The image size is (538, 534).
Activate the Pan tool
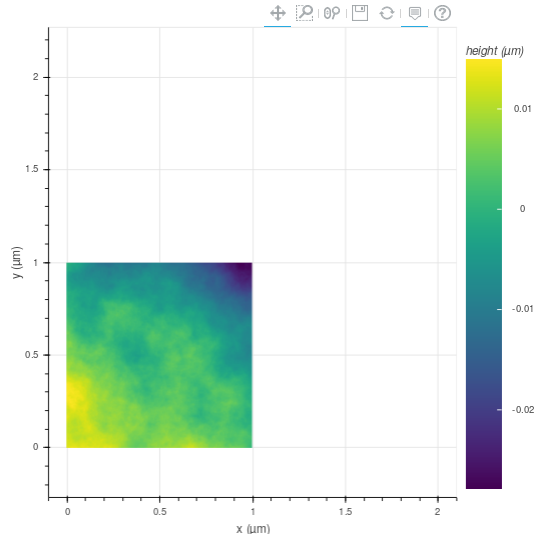[x=278, y=13]
